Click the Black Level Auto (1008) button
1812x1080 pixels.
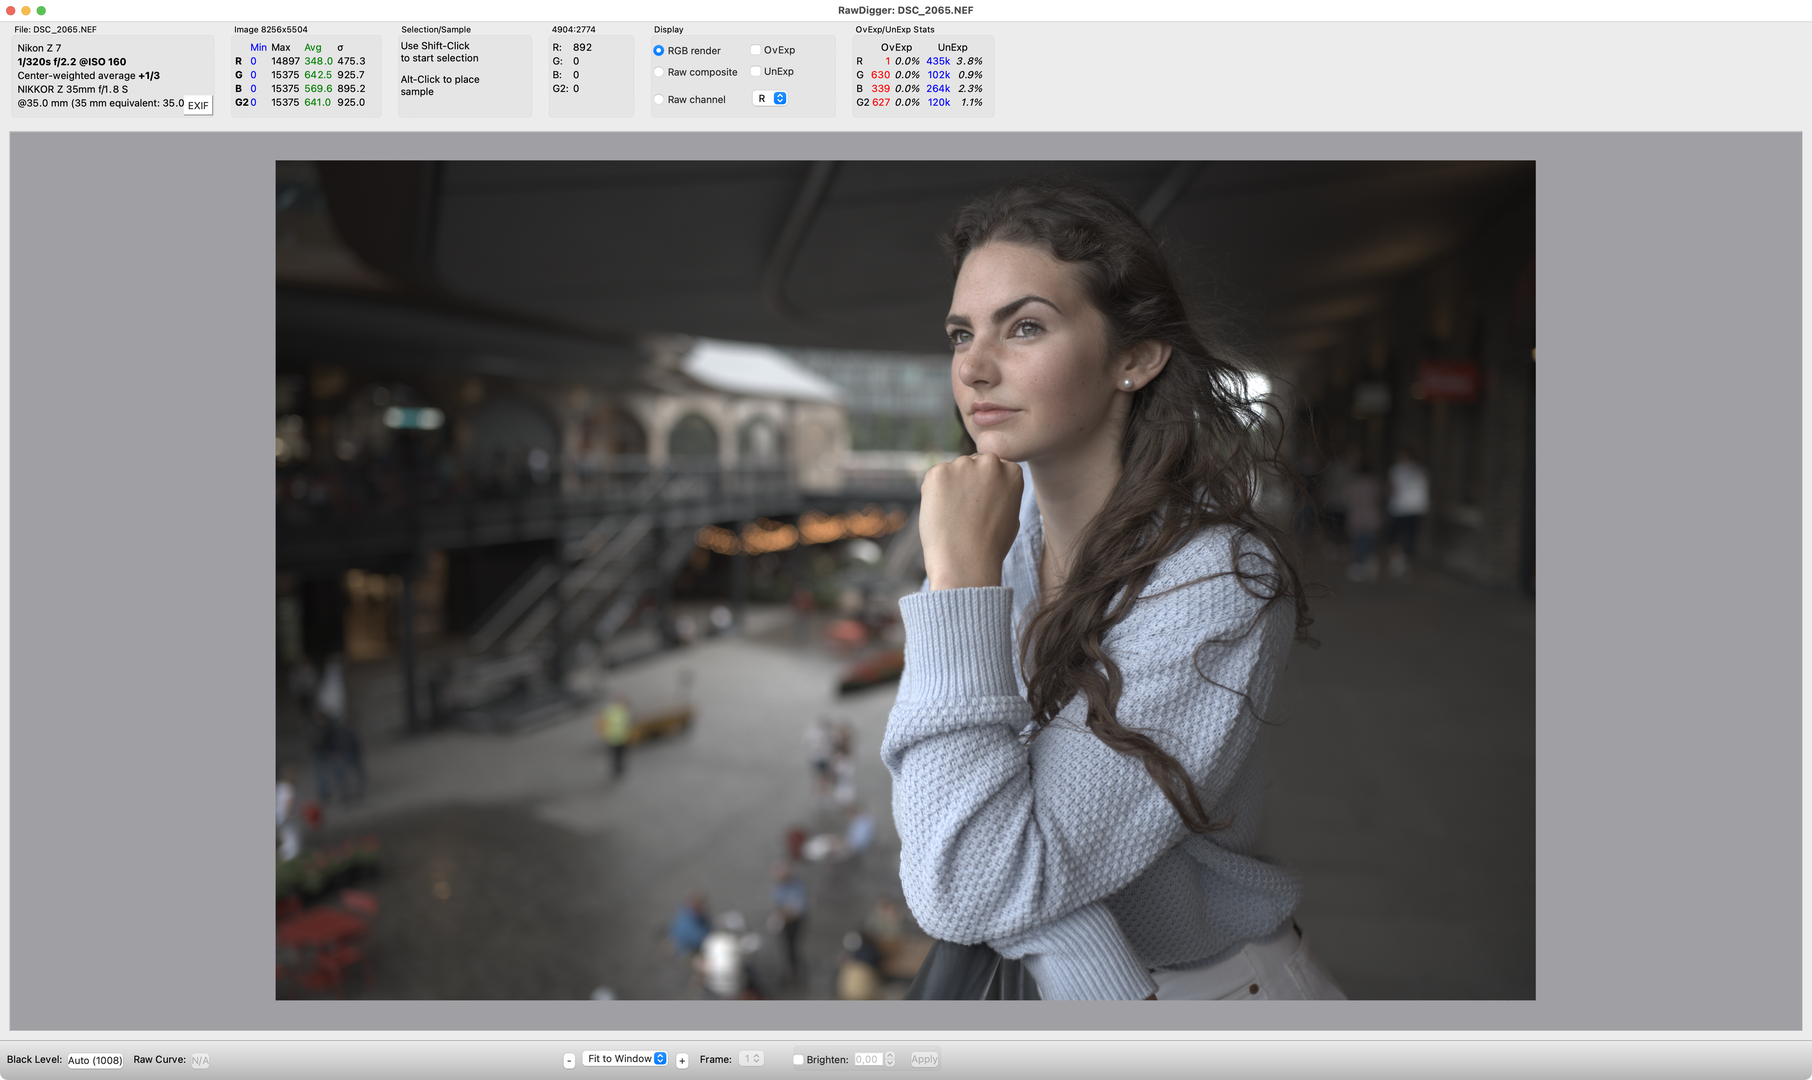pyautogui.click(x=95, y=1060)
